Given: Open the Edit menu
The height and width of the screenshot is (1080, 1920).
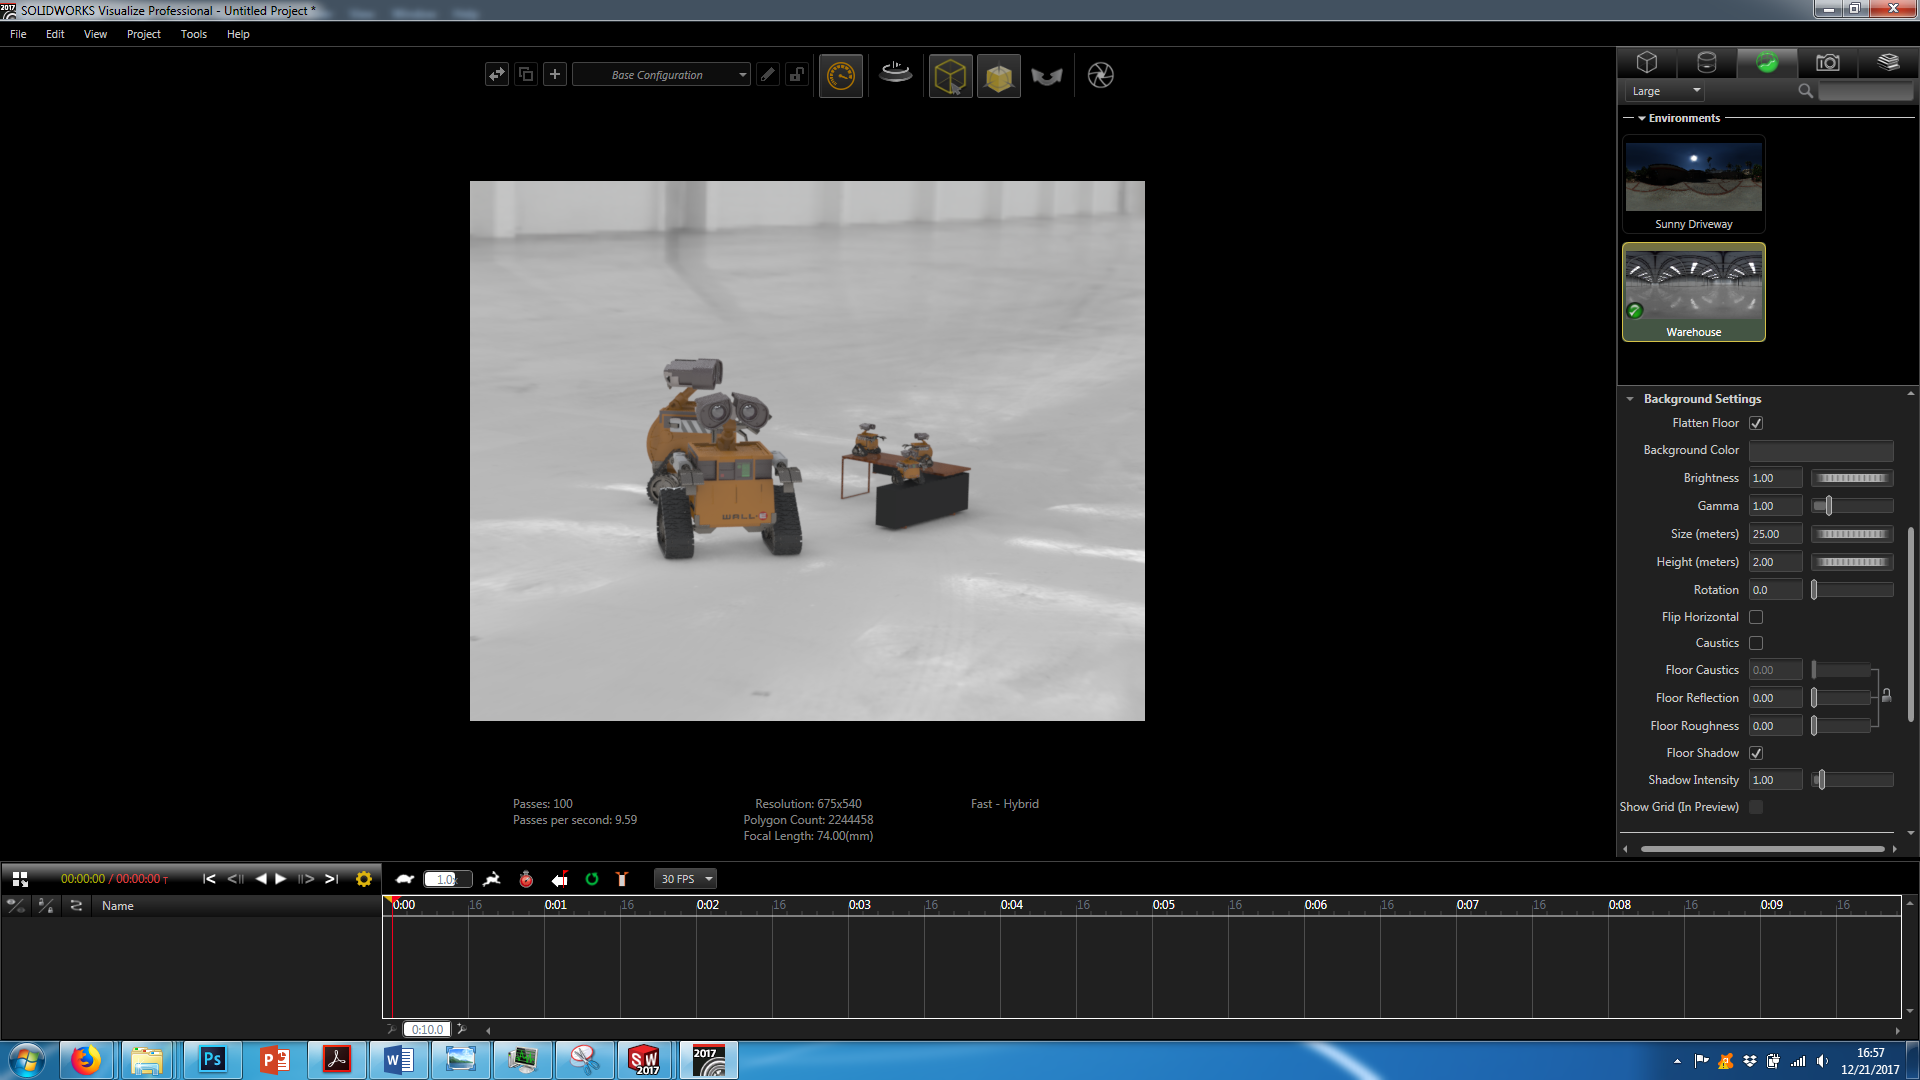Looking at the screenshot, I should pos(55,34).
